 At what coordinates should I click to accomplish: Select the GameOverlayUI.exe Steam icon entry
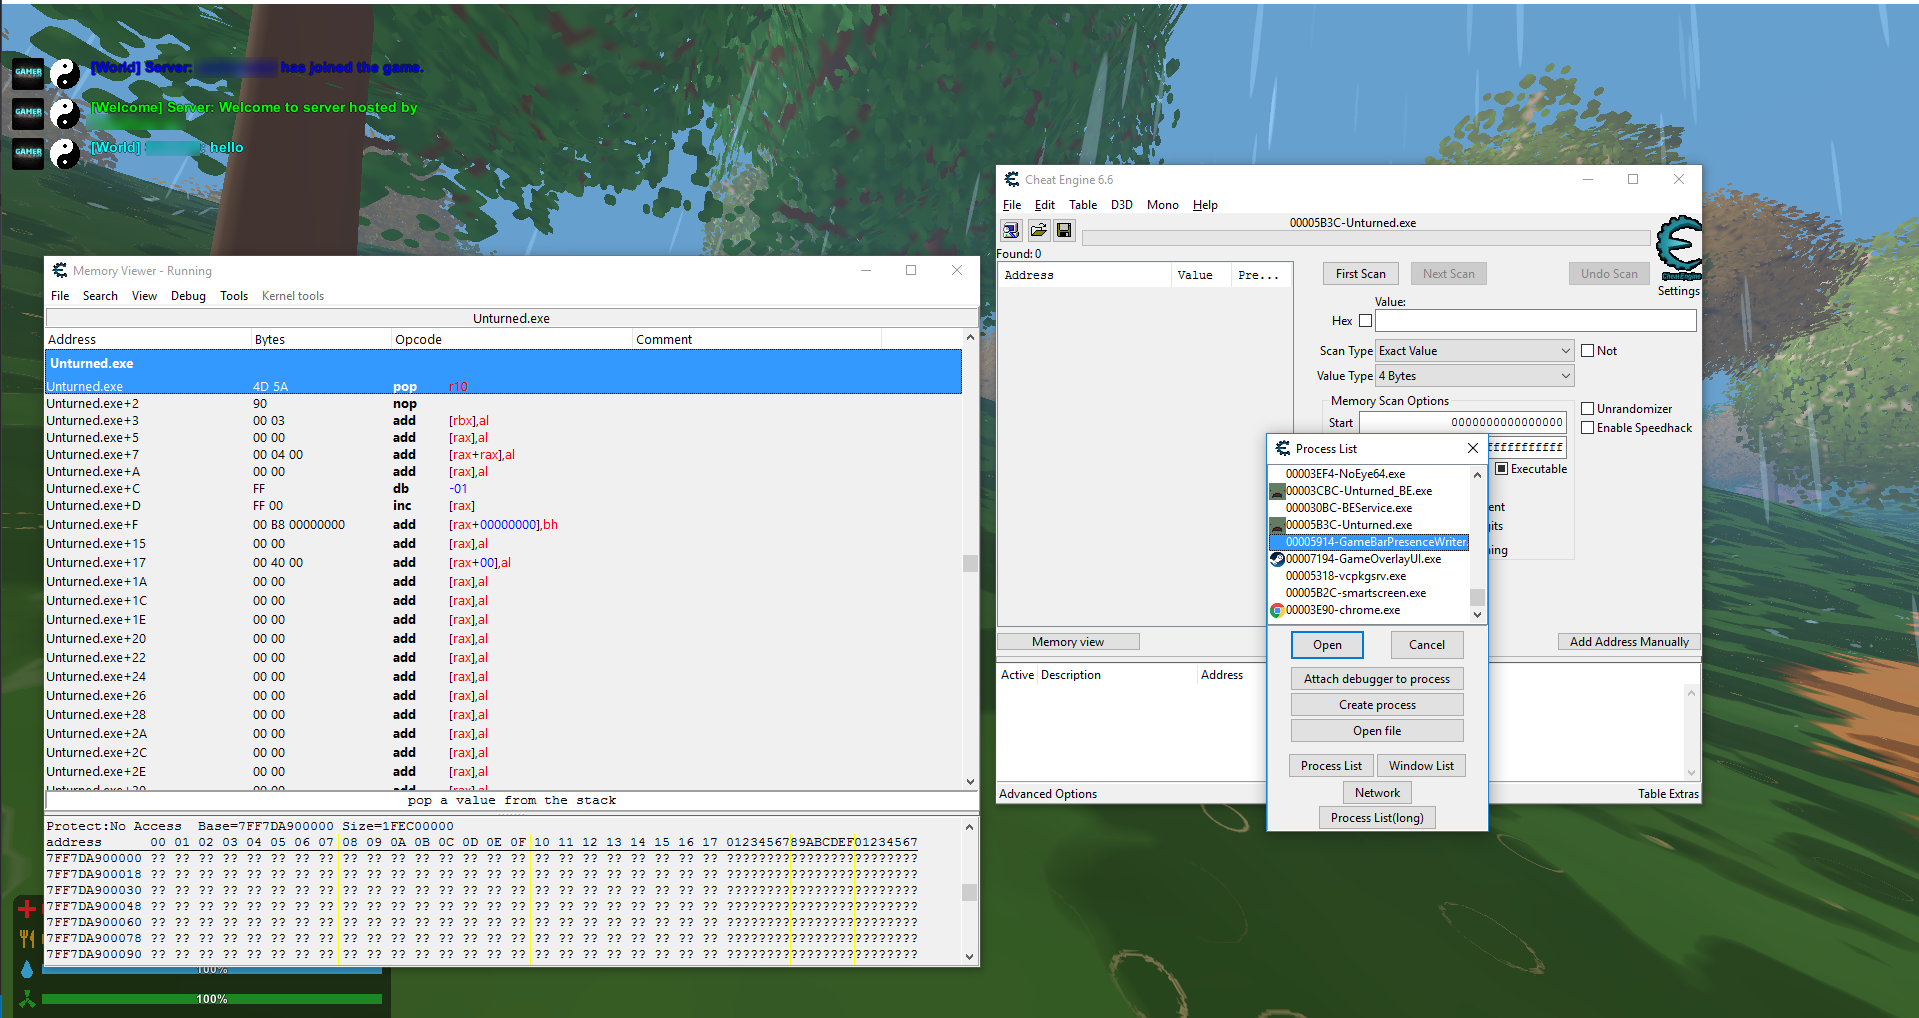click(x=1277, y=559)
